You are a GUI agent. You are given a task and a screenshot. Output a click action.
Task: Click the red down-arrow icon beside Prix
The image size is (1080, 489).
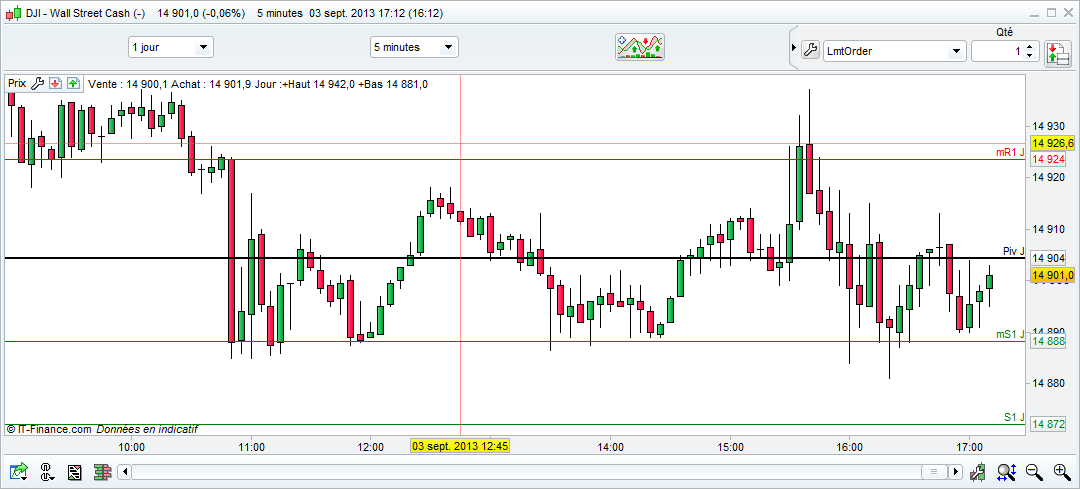[x=56, y=83]
